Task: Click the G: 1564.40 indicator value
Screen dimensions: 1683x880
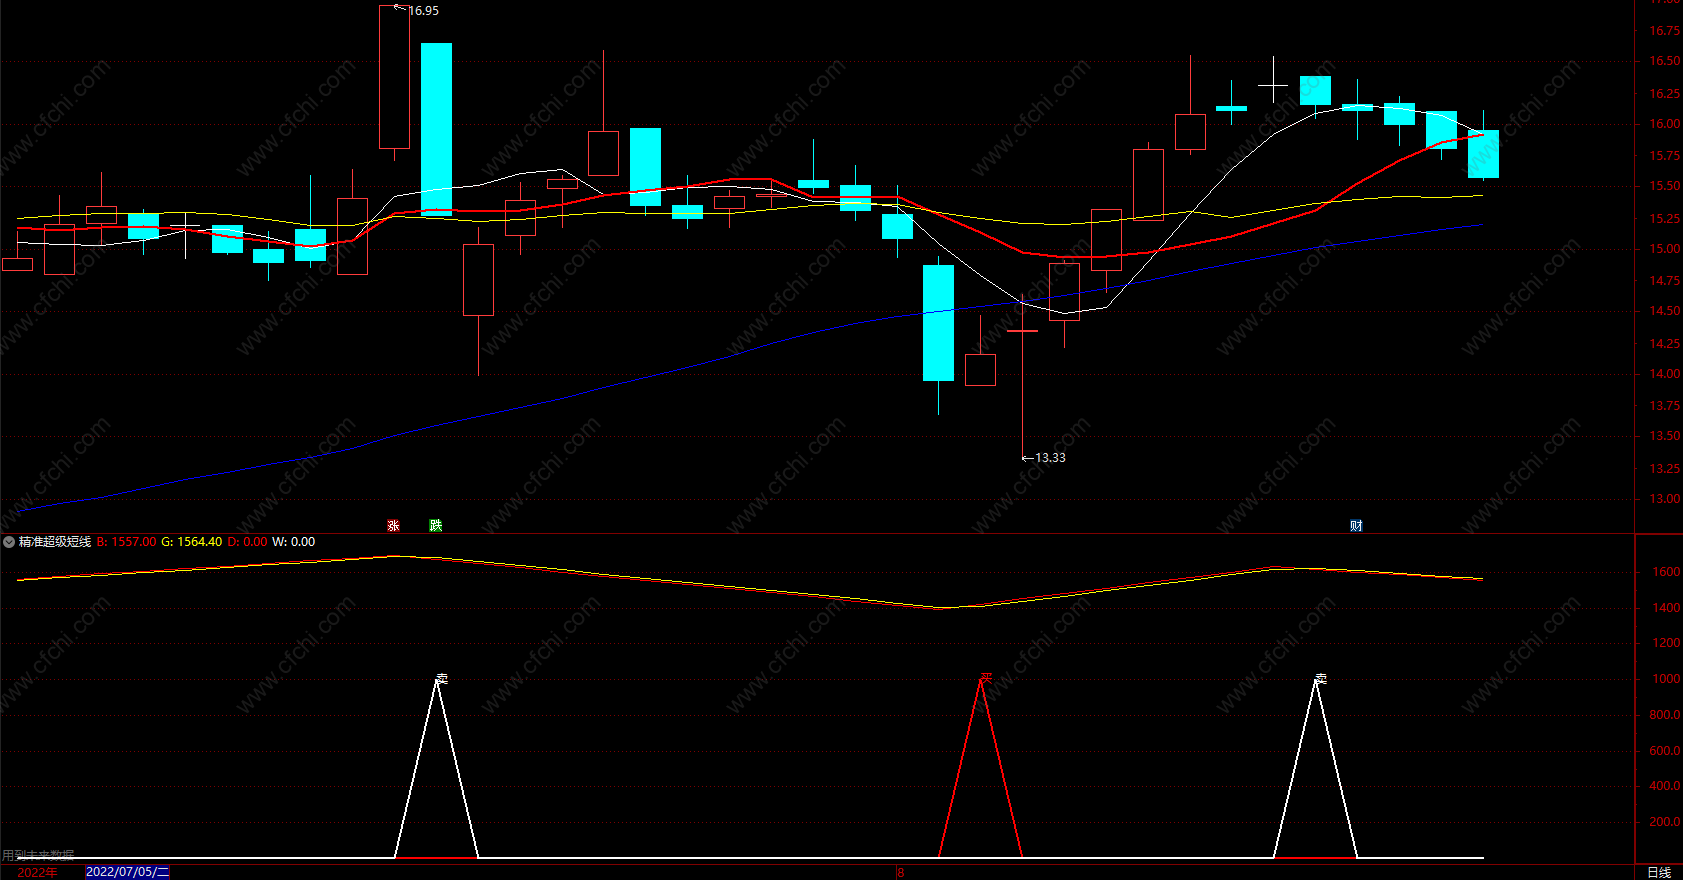Action: pyautogui.click(x=192, y=542)
